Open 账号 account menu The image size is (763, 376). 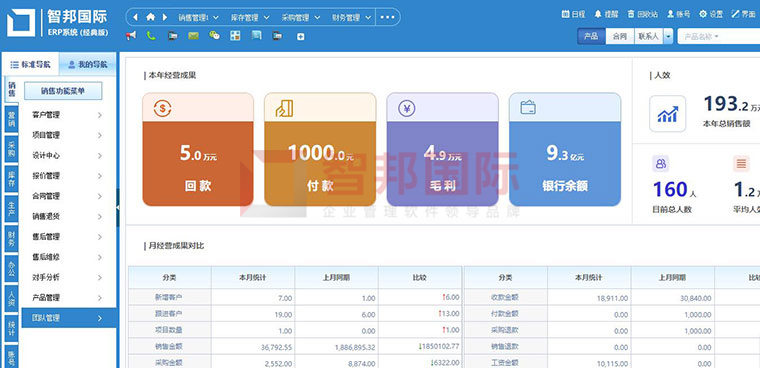[678, 15]
